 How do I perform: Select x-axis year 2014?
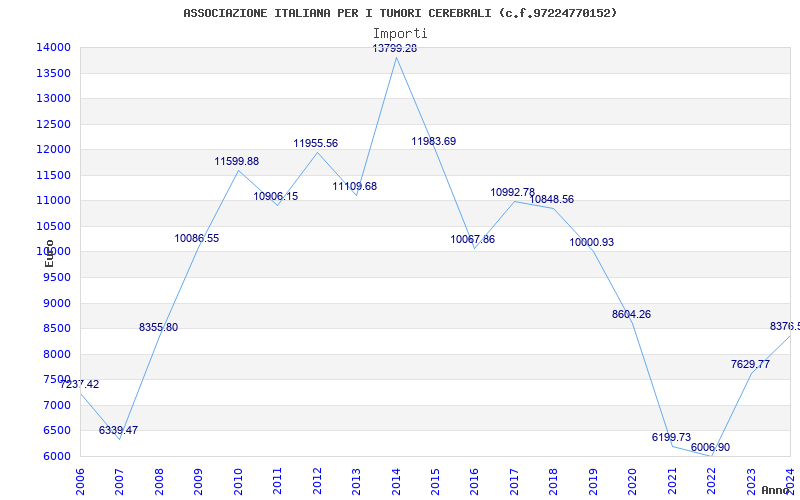396,482
